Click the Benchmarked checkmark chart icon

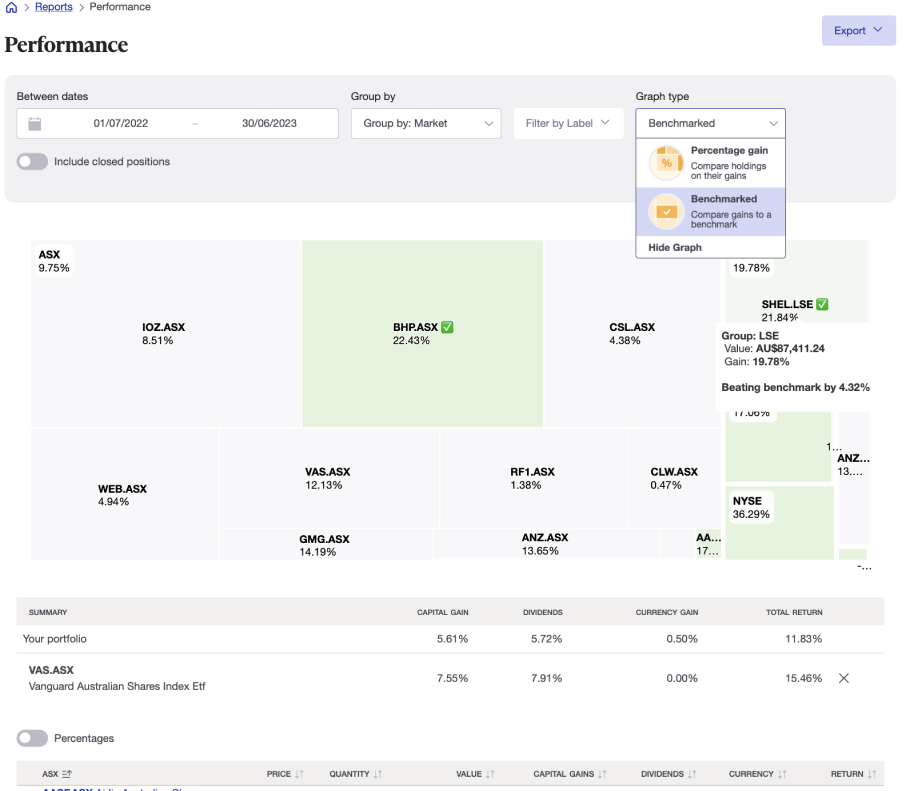click(666, 212)
